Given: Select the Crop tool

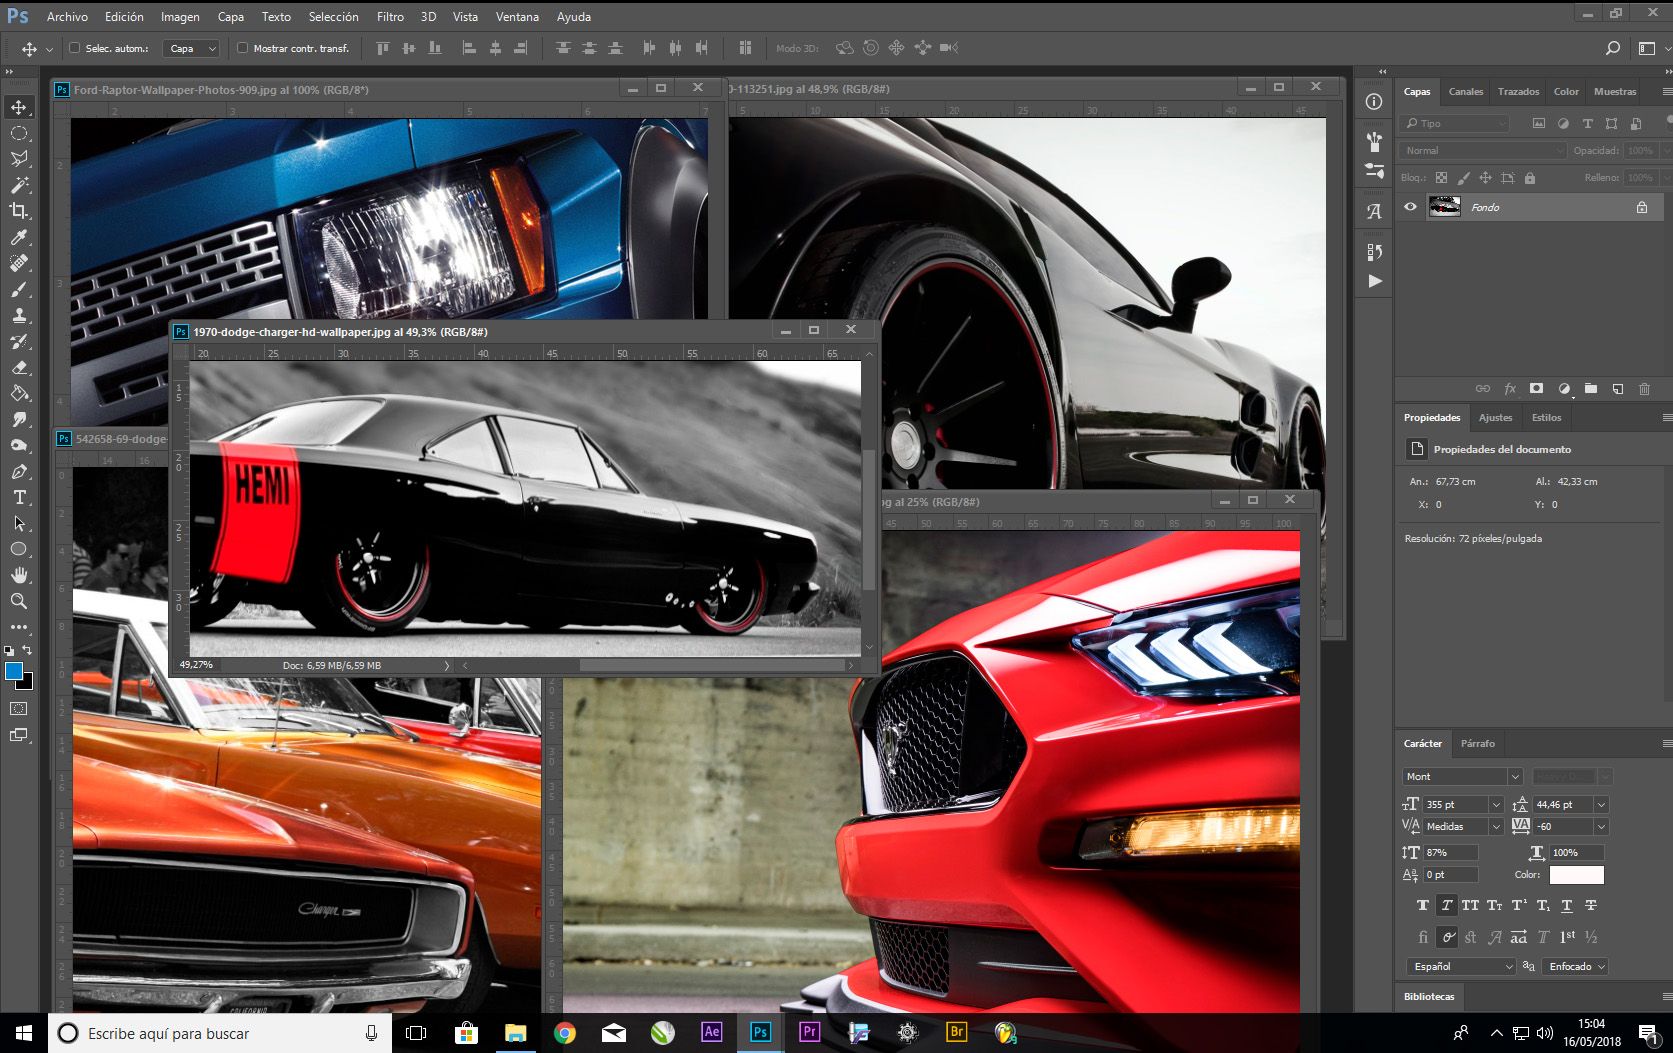Looking at the screenshot, I should click(19, 211).
